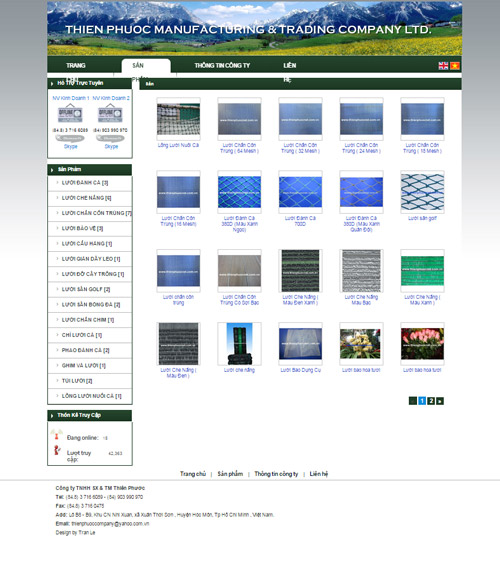Expand LƯỚI ĐÁNH CÁ category
Viewport: 500px width, 562px height.
tap(85, 183)
